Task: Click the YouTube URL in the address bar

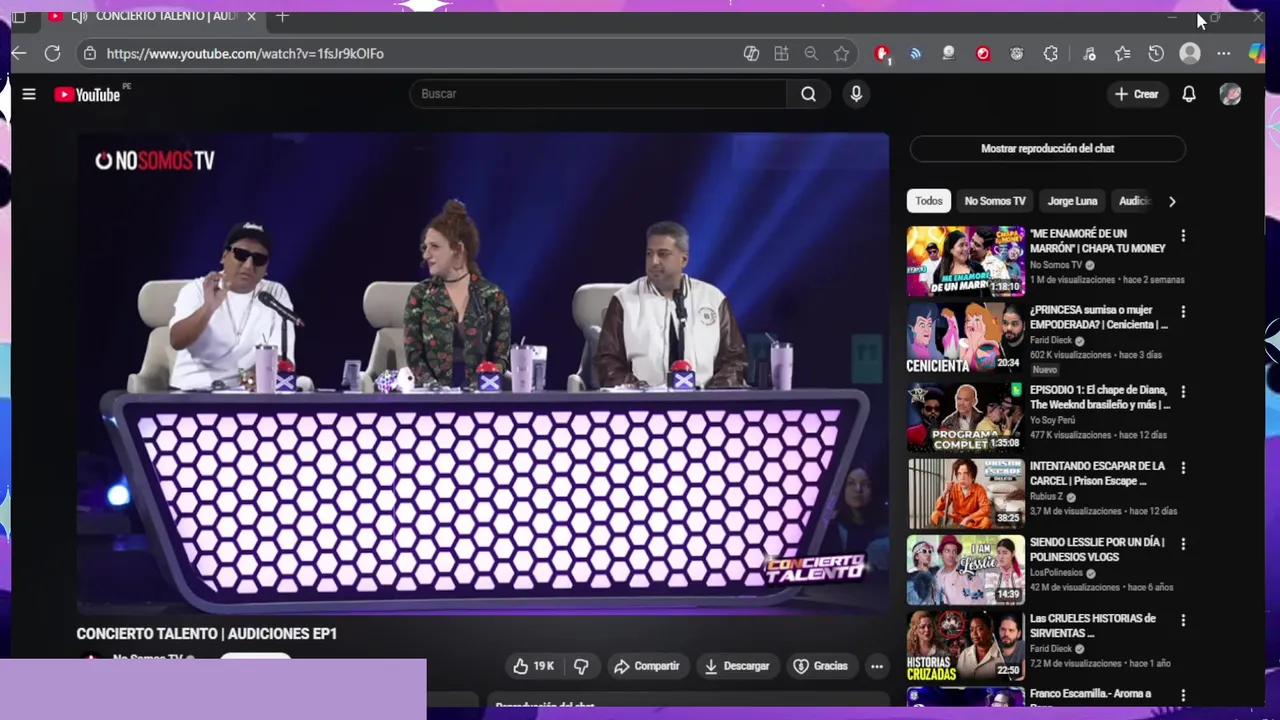Action: click(245, 54)
